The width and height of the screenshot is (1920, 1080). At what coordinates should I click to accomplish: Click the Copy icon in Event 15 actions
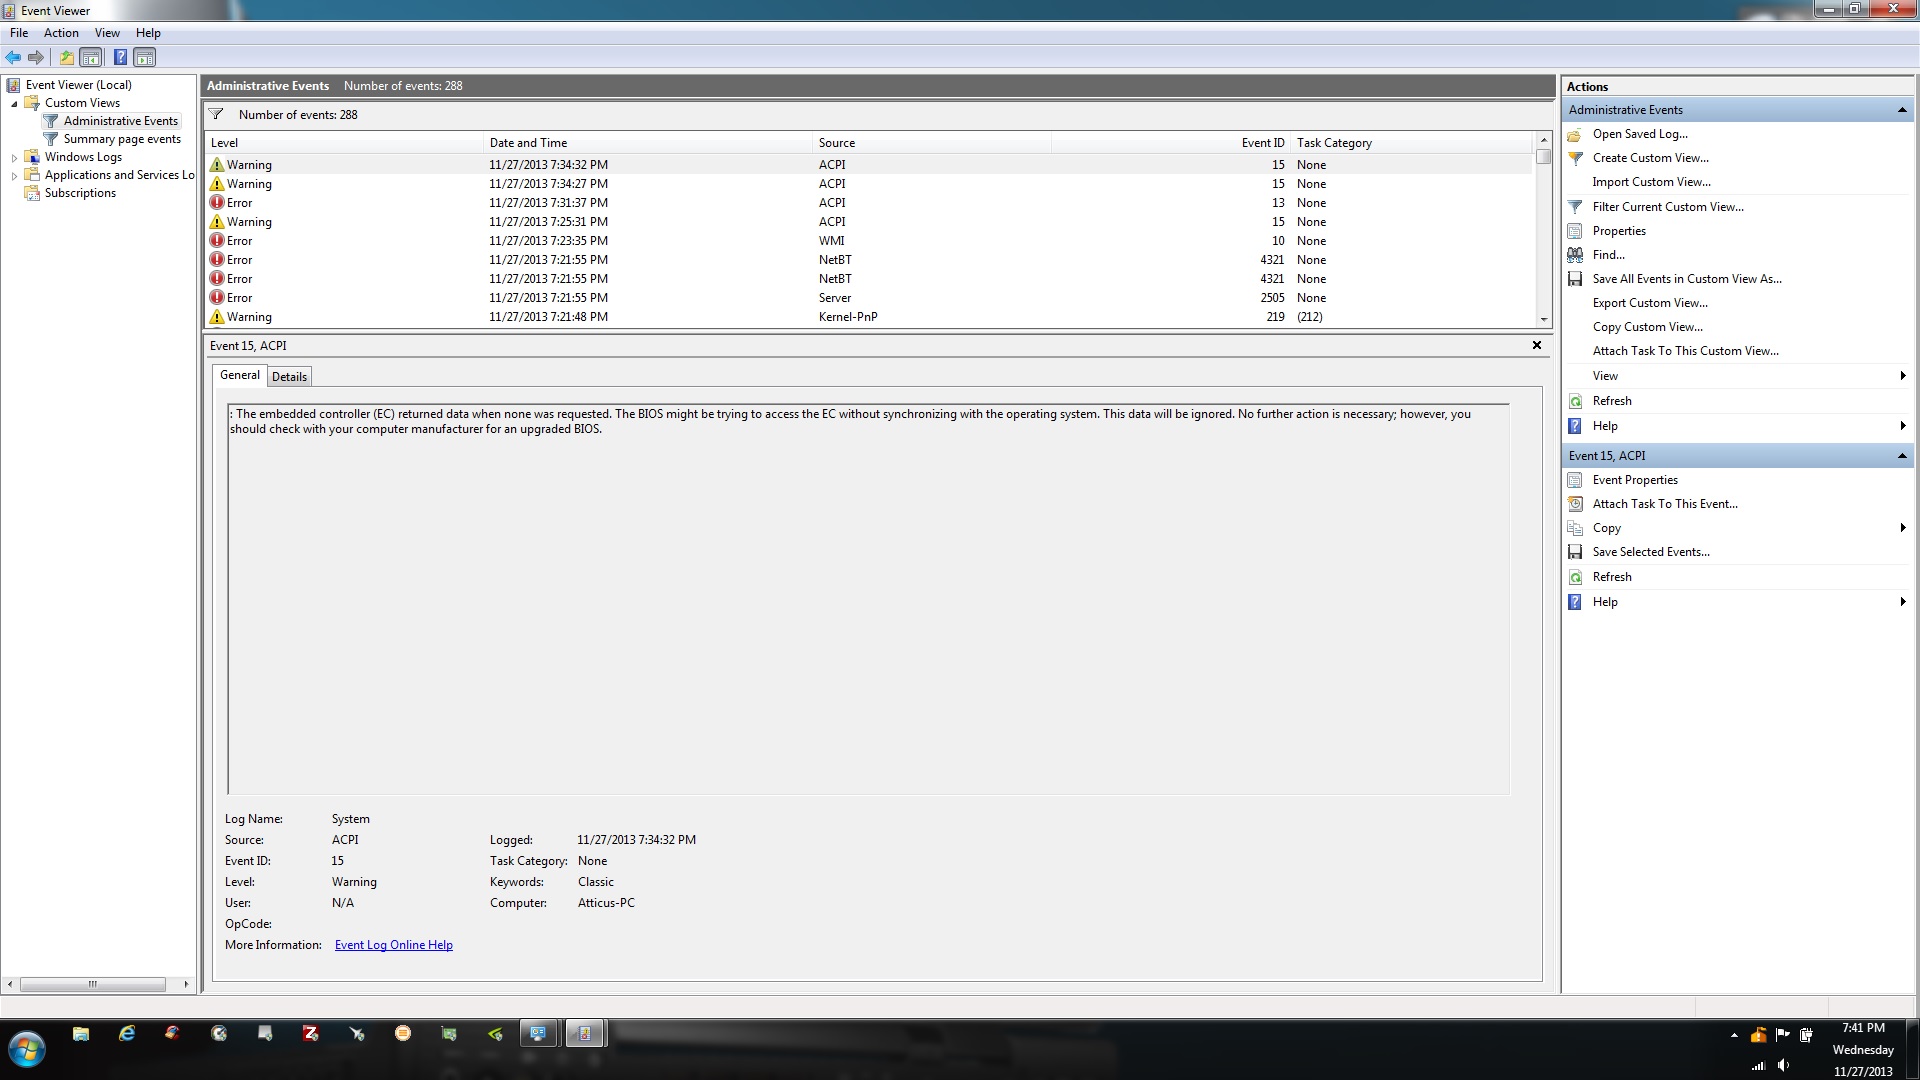(1575, 528)
